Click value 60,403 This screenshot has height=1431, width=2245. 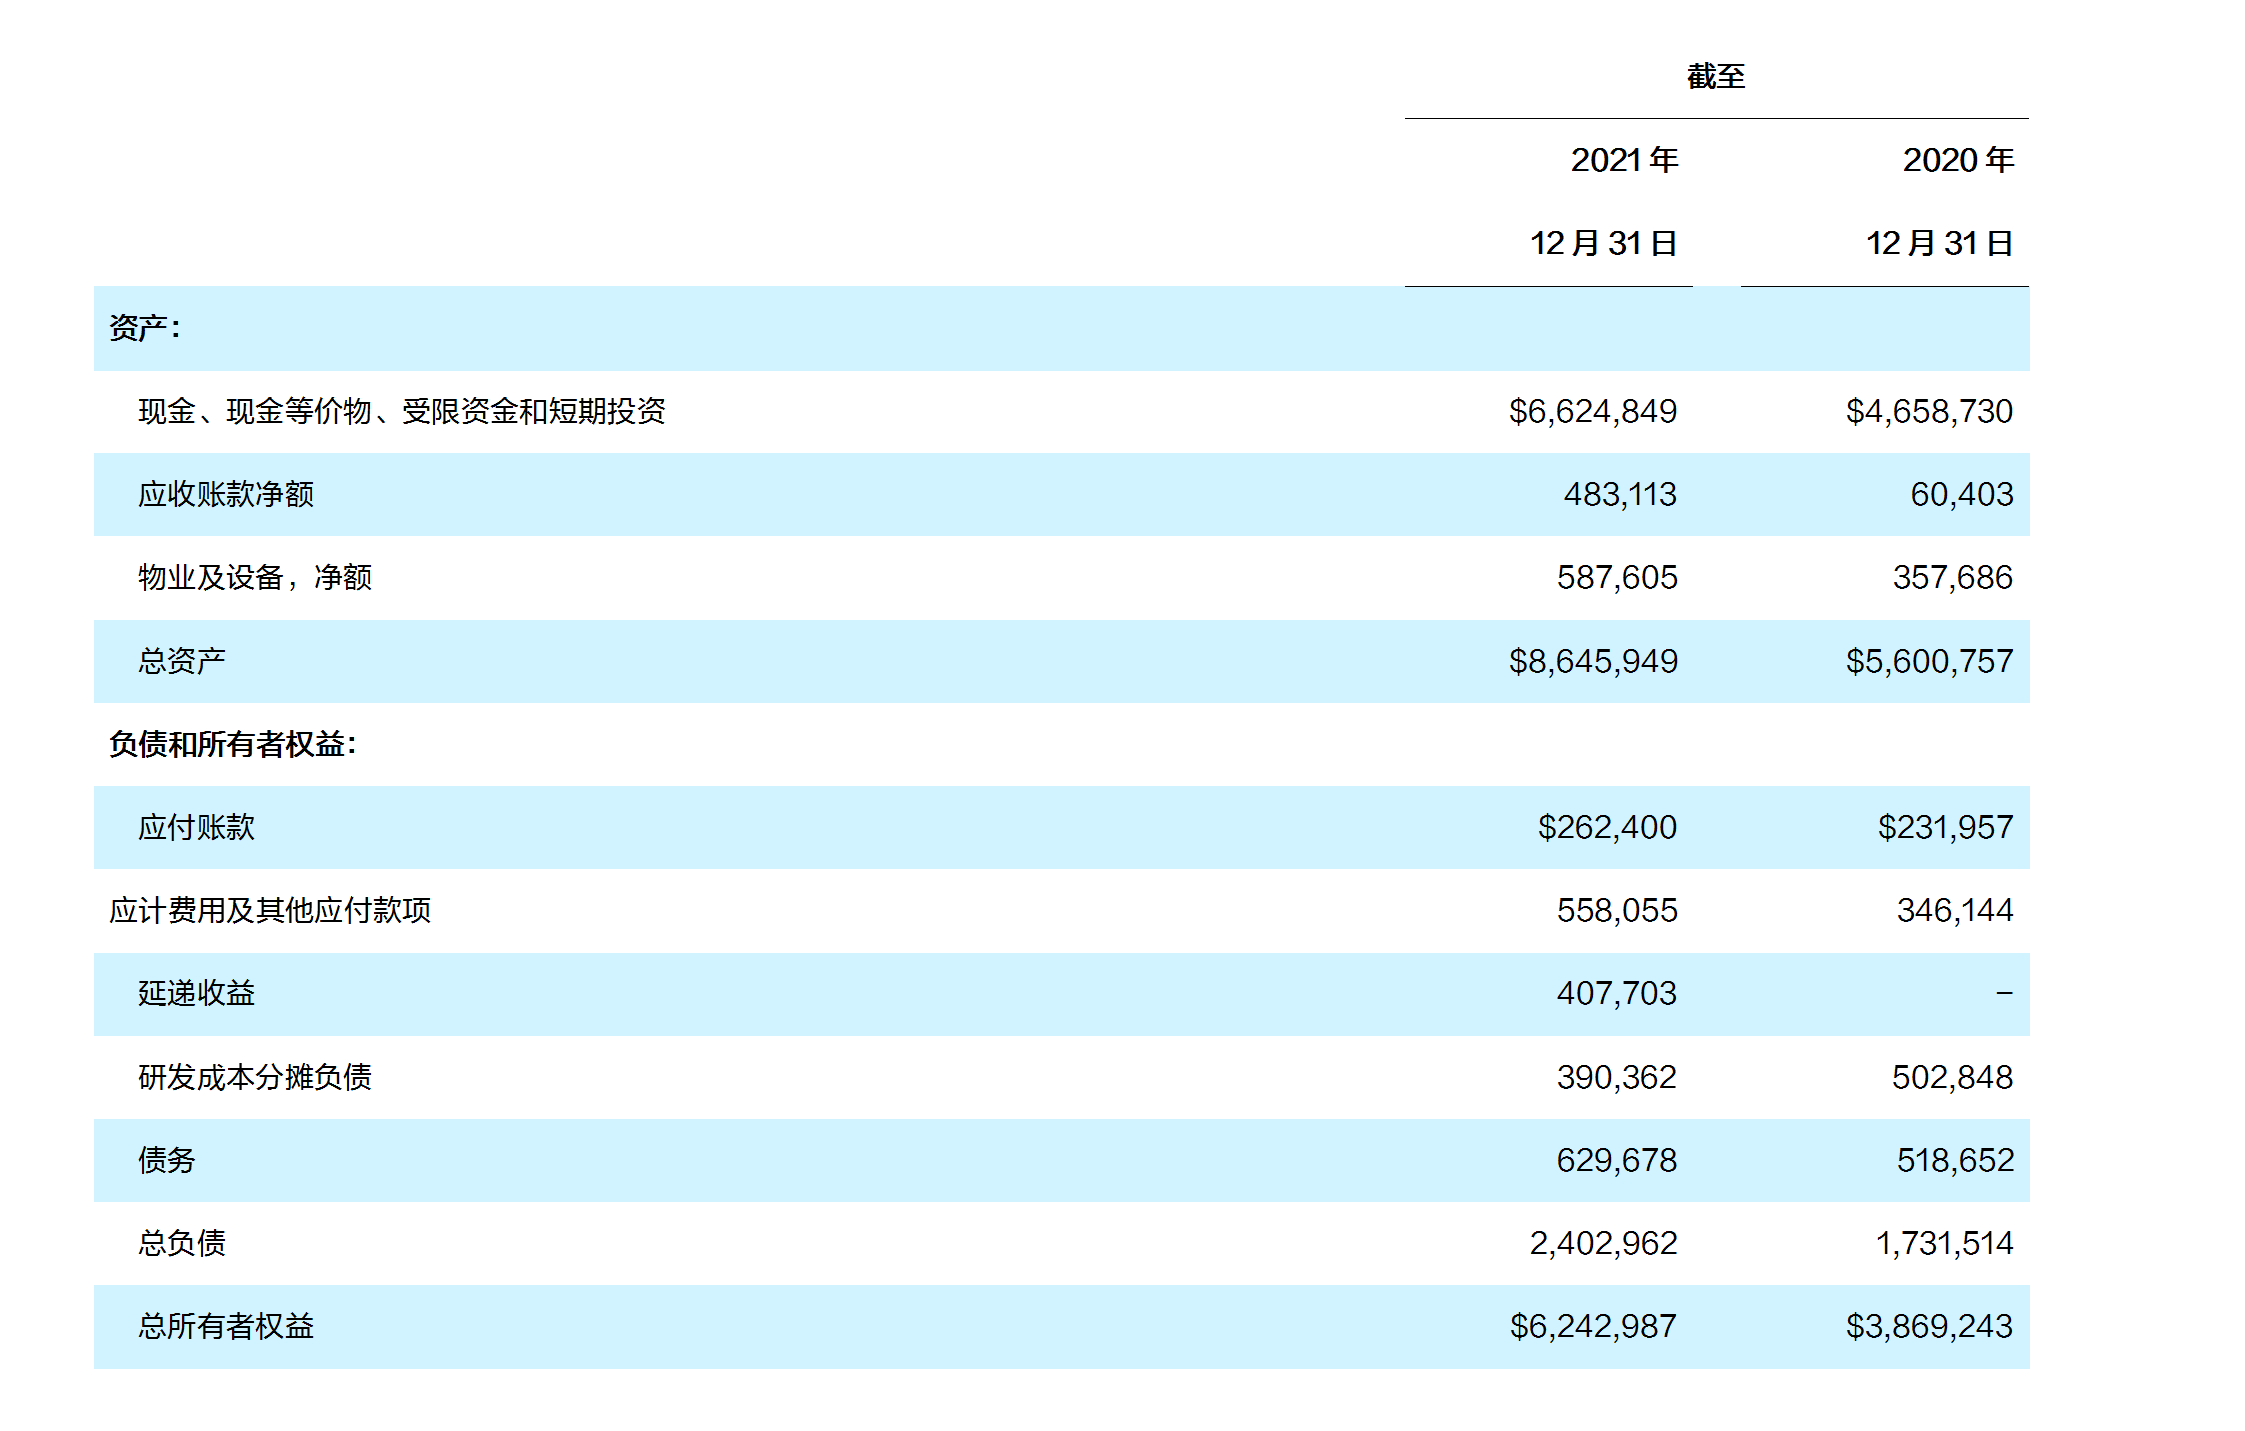click(1961, 494)
